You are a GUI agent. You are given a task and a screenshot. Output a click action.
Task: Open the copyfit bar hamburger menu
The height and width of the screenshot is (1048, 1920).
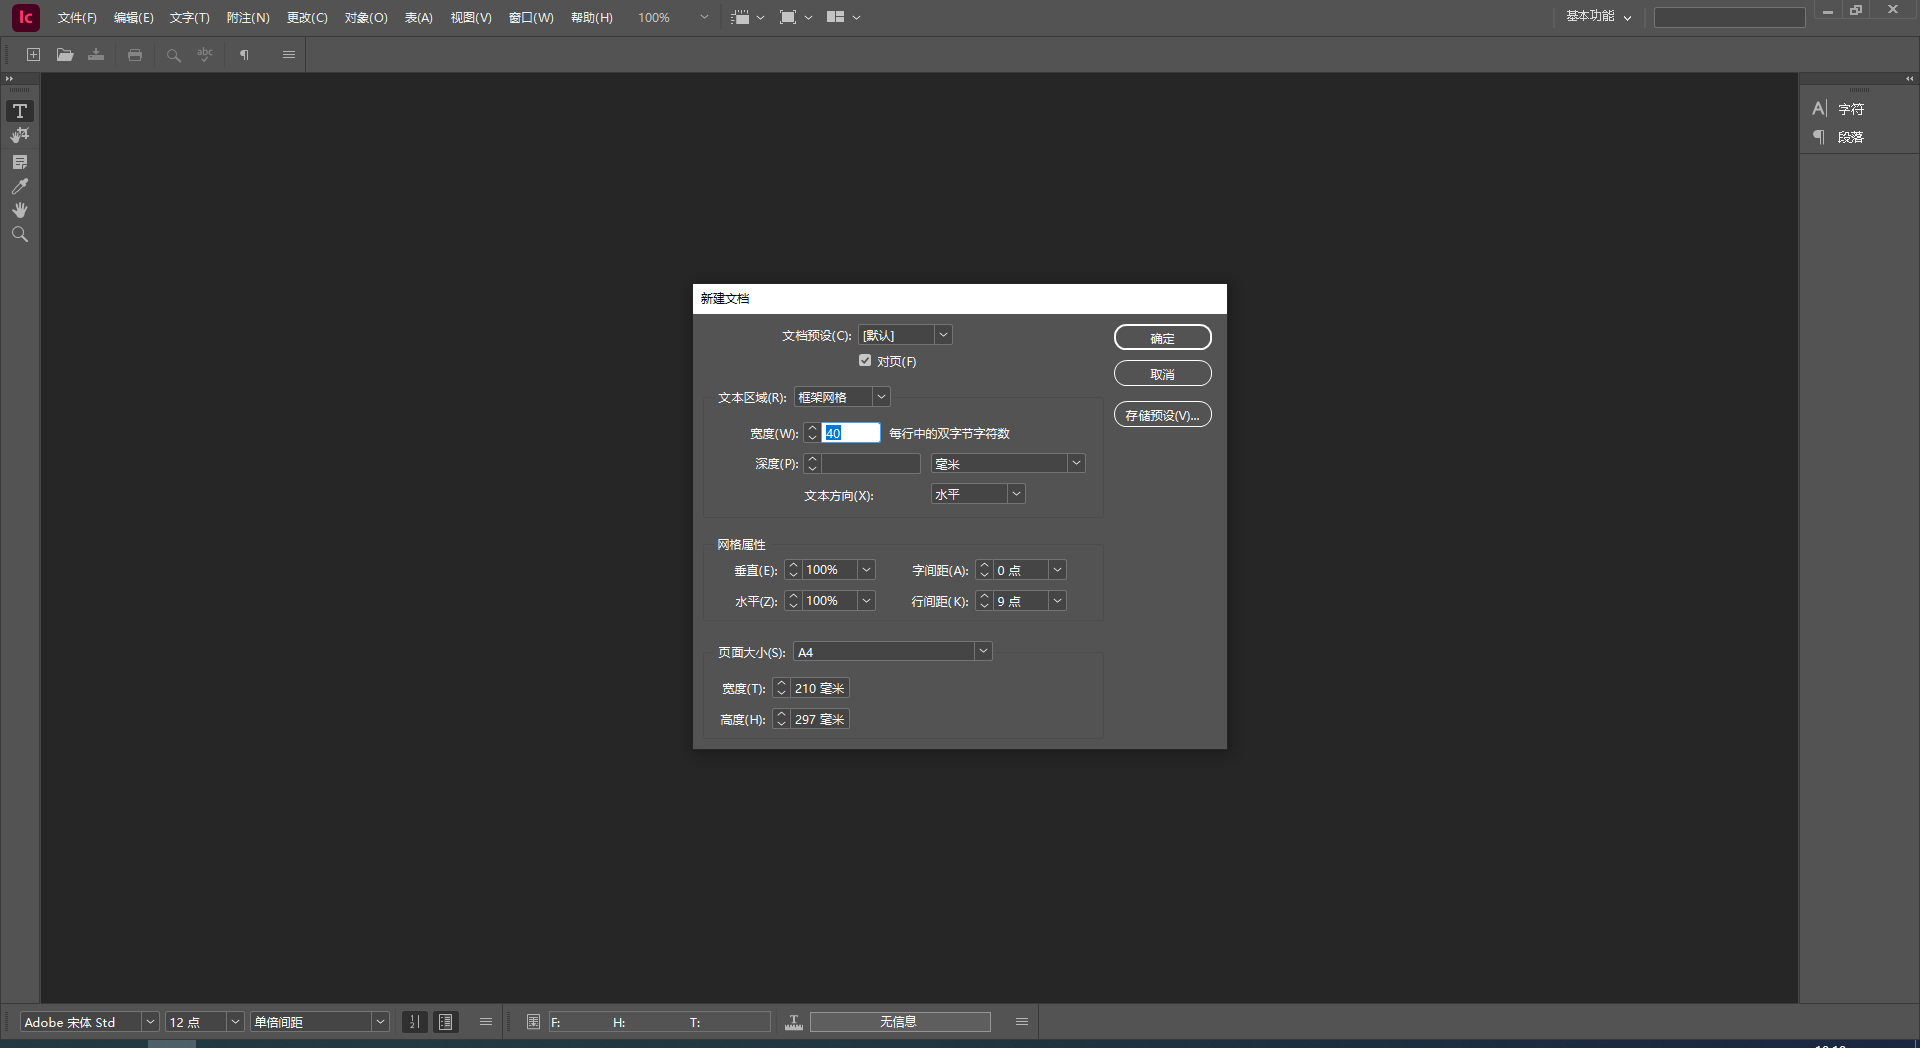[1022, 1022]
